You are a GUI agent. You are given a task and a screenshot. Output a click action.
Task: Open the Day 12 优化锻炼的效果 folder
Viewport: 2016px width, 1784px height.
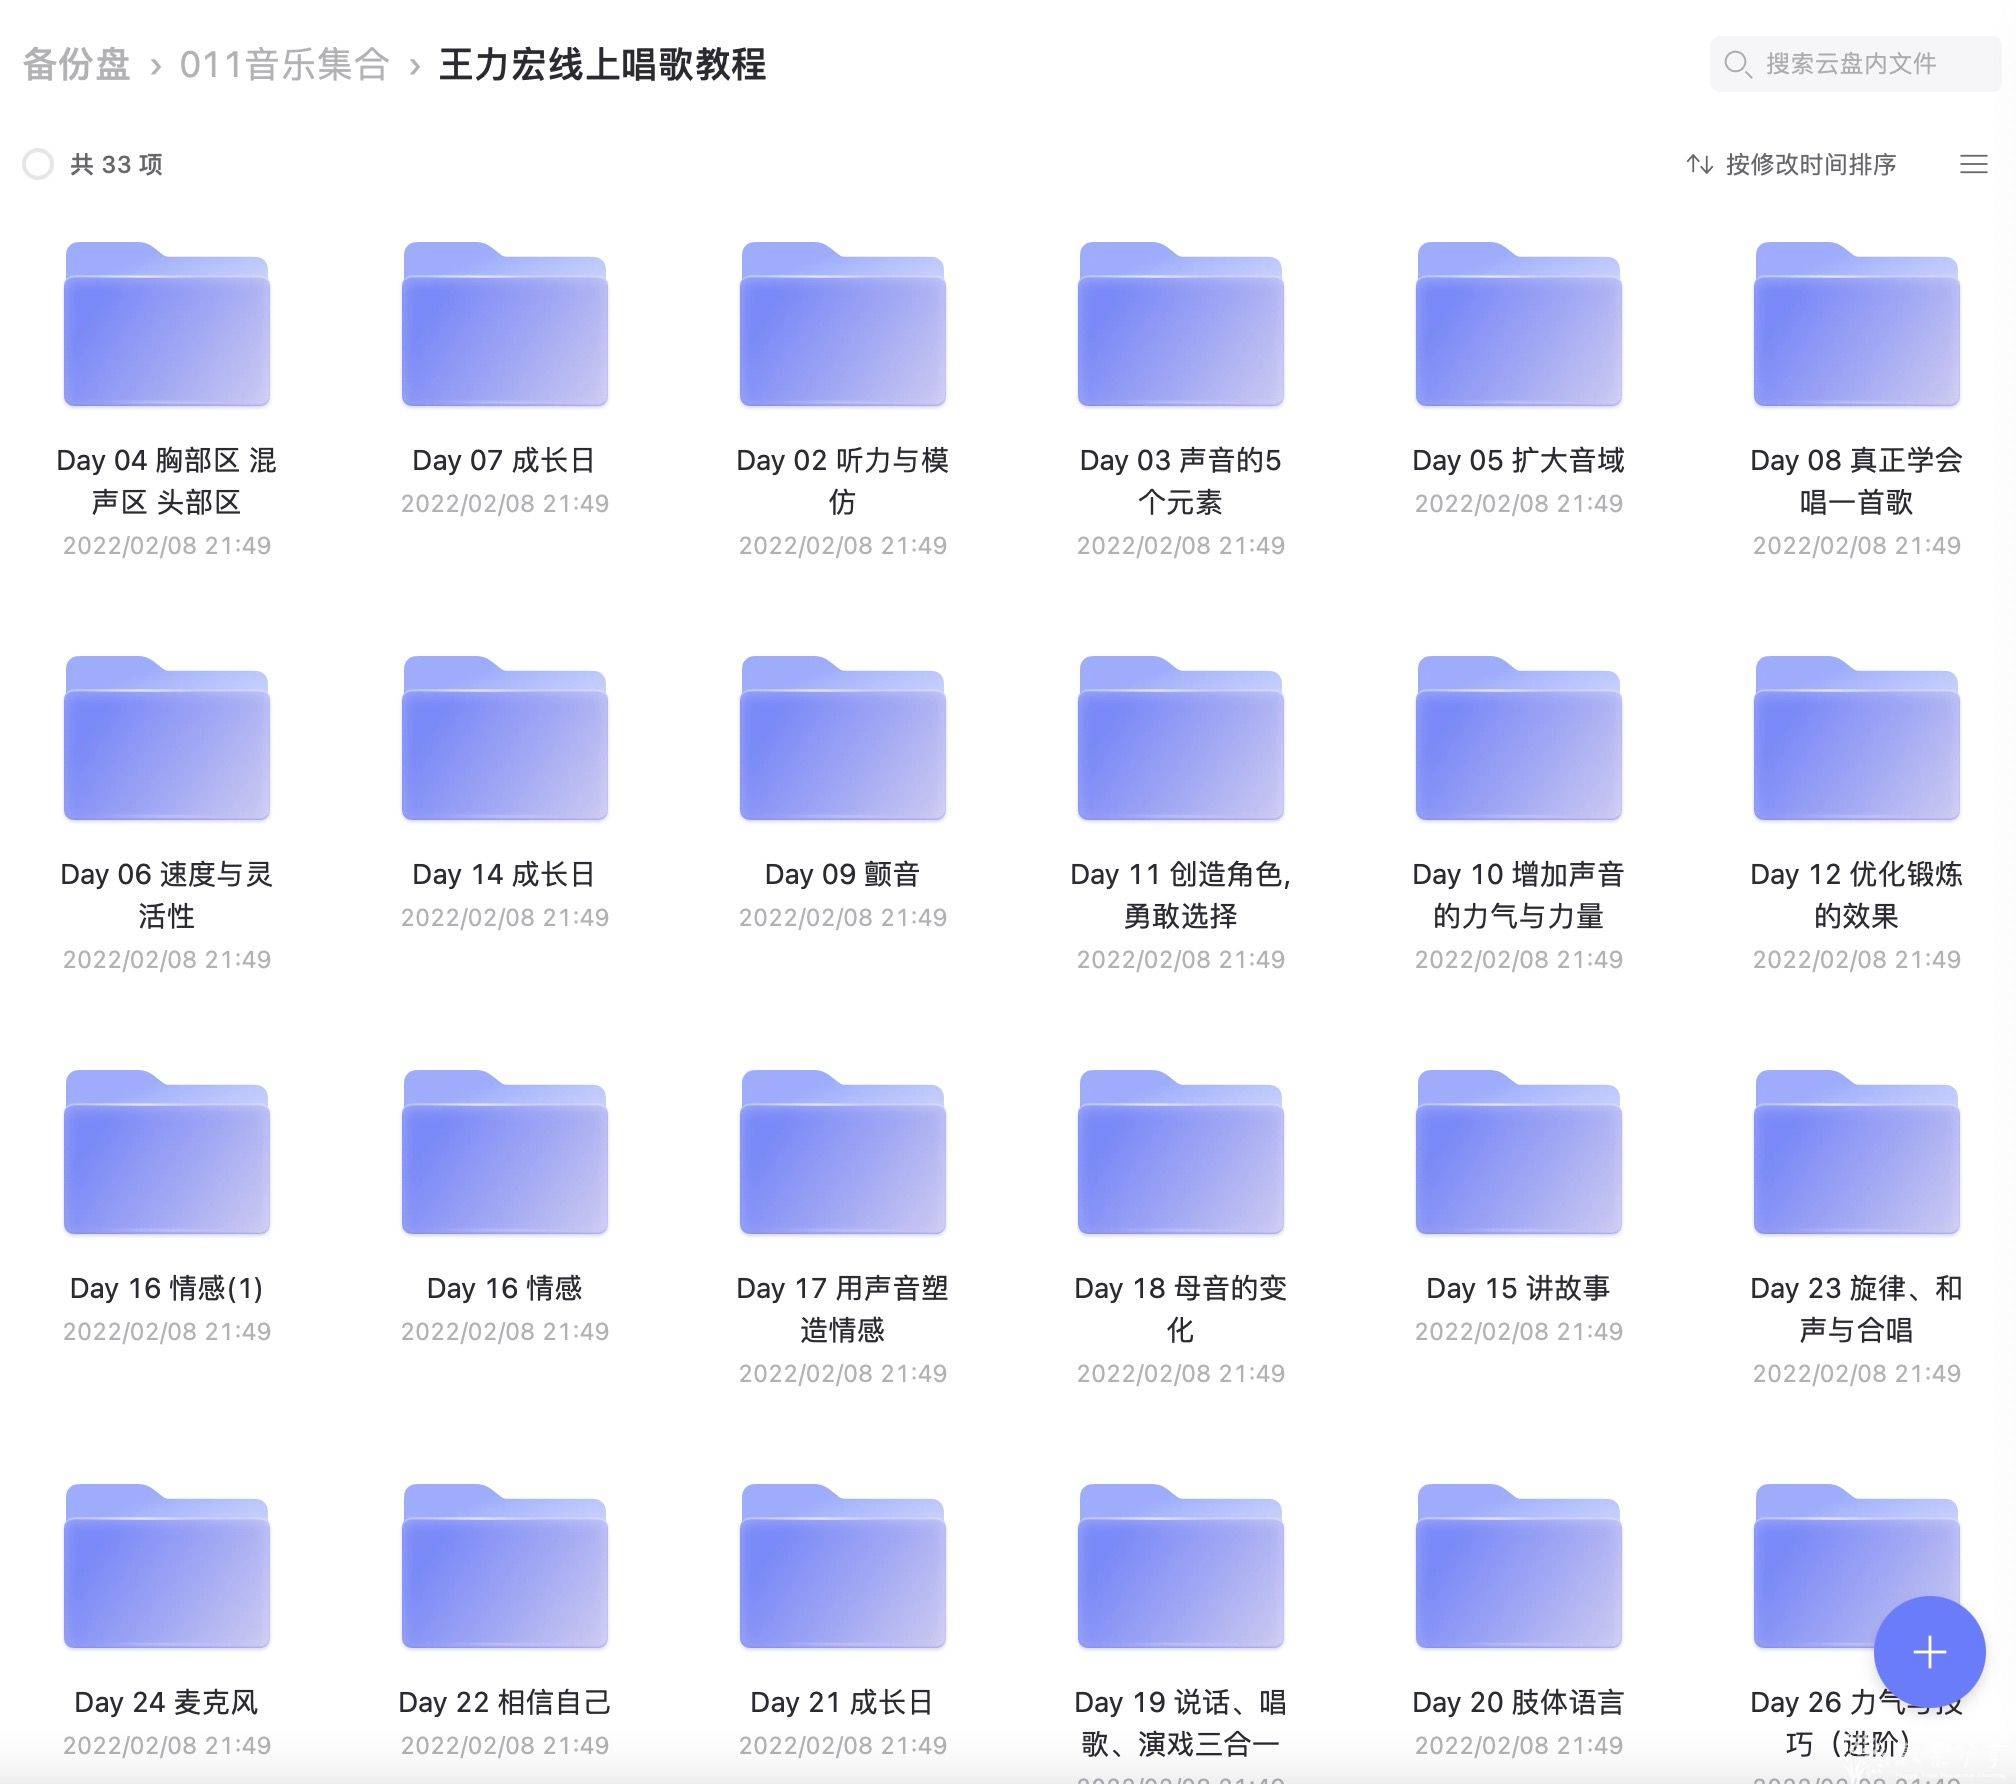[1856, 739]
